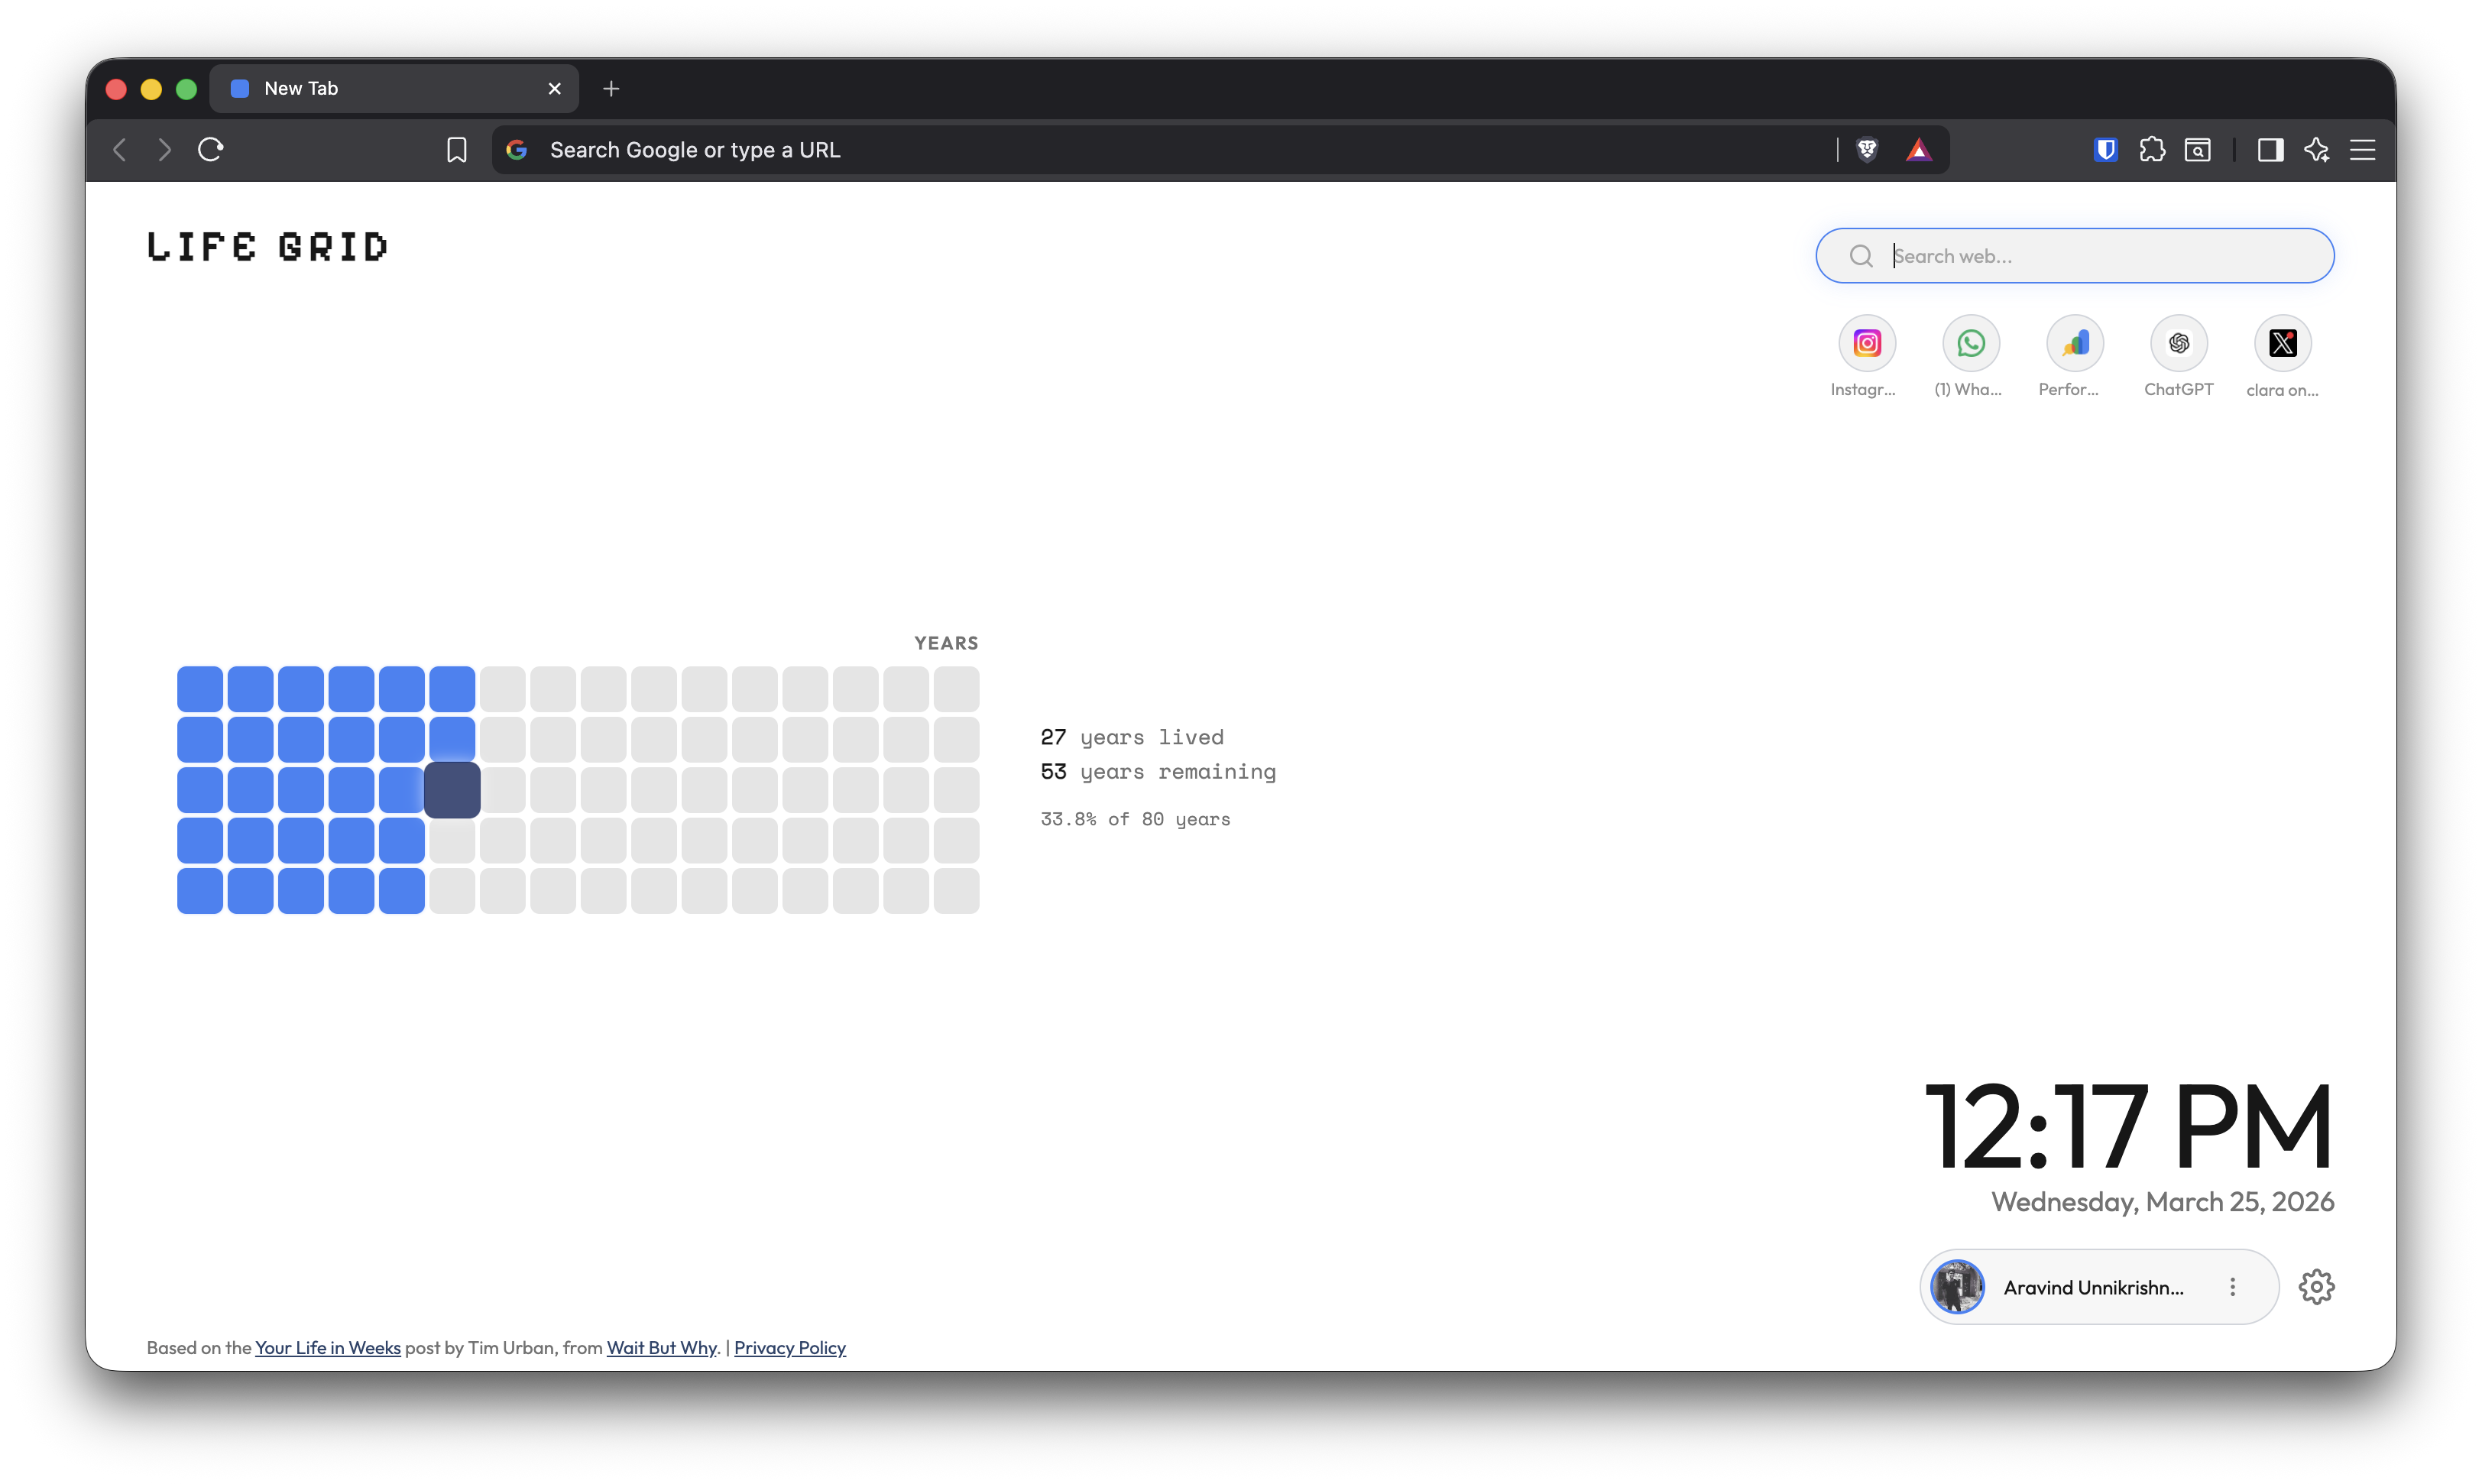Screen dimensions: 2482x1484
Task: Open the Privacy Policy link
Action: point(789,1347)
